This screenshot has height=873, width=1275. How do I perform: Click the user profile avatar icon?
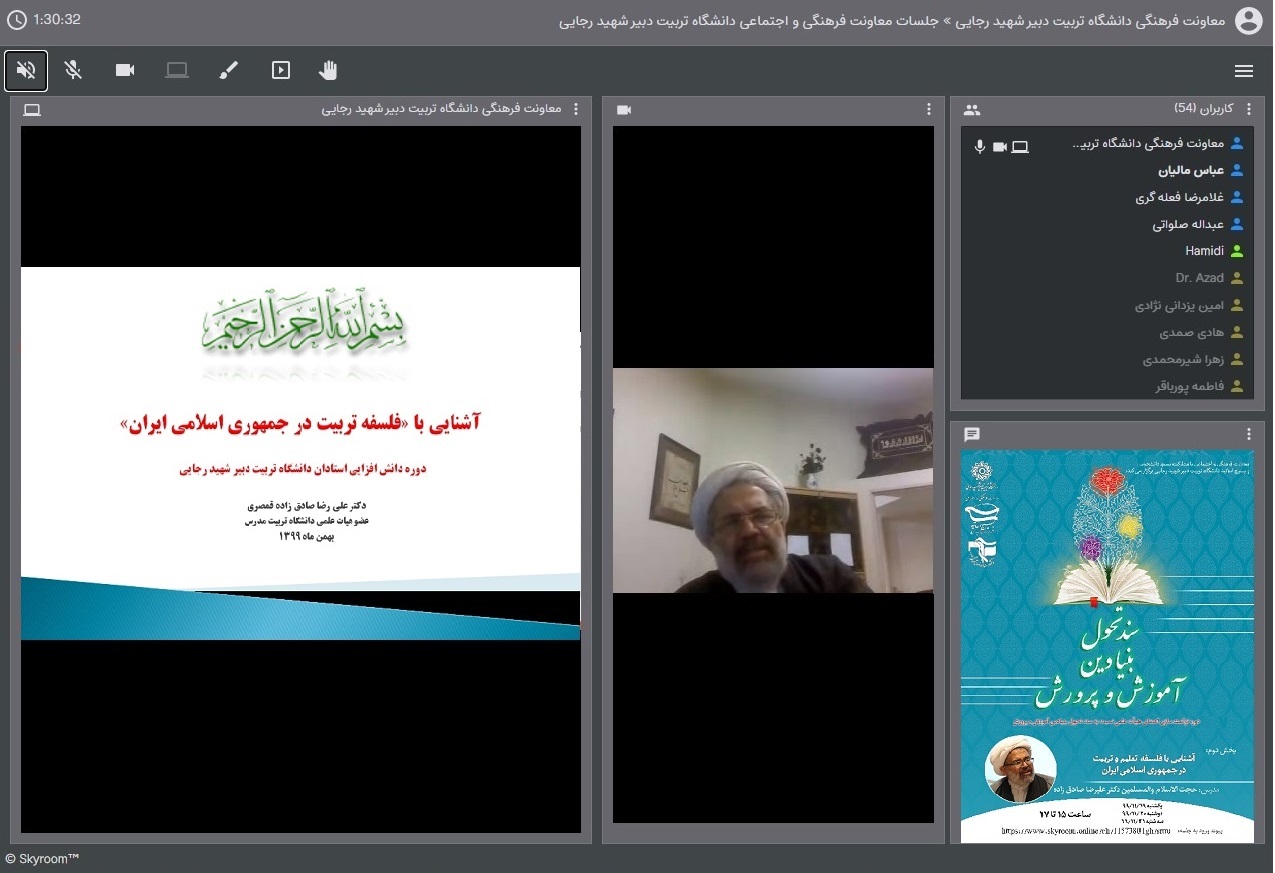[x=1249, y=20]
